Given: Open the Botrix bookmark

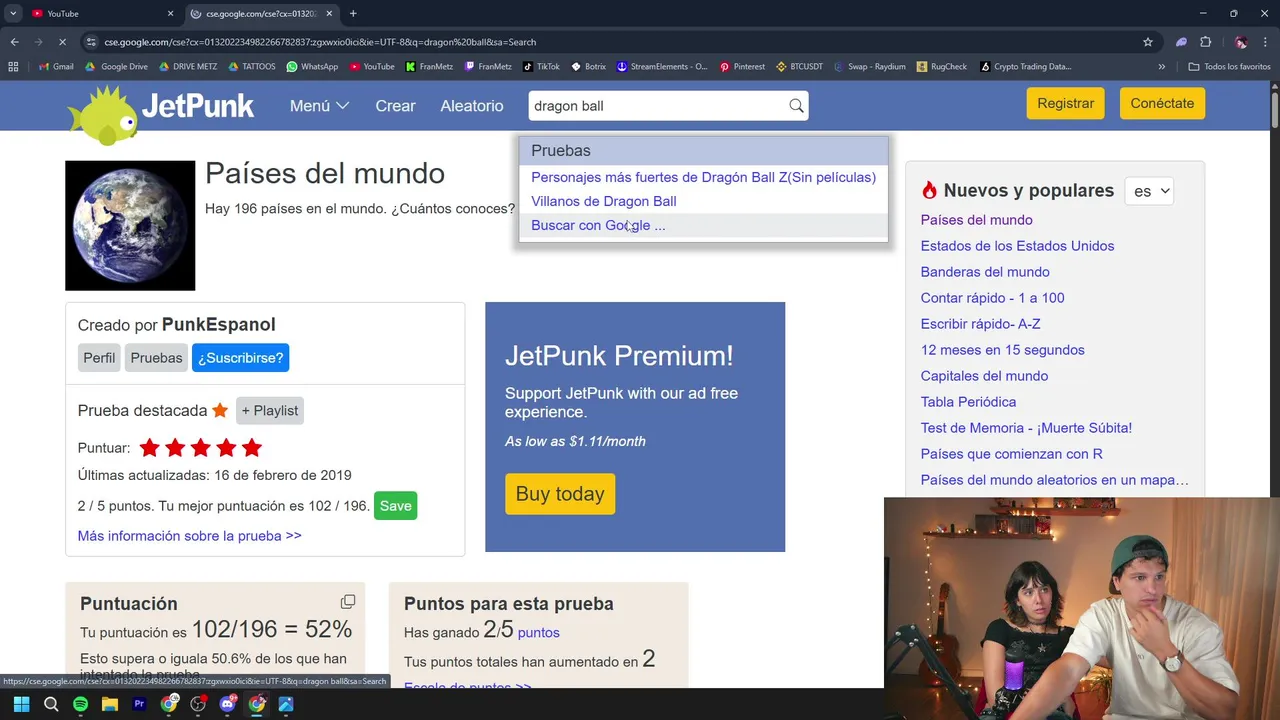Looking at the screenshot, I should pos(588,67).
